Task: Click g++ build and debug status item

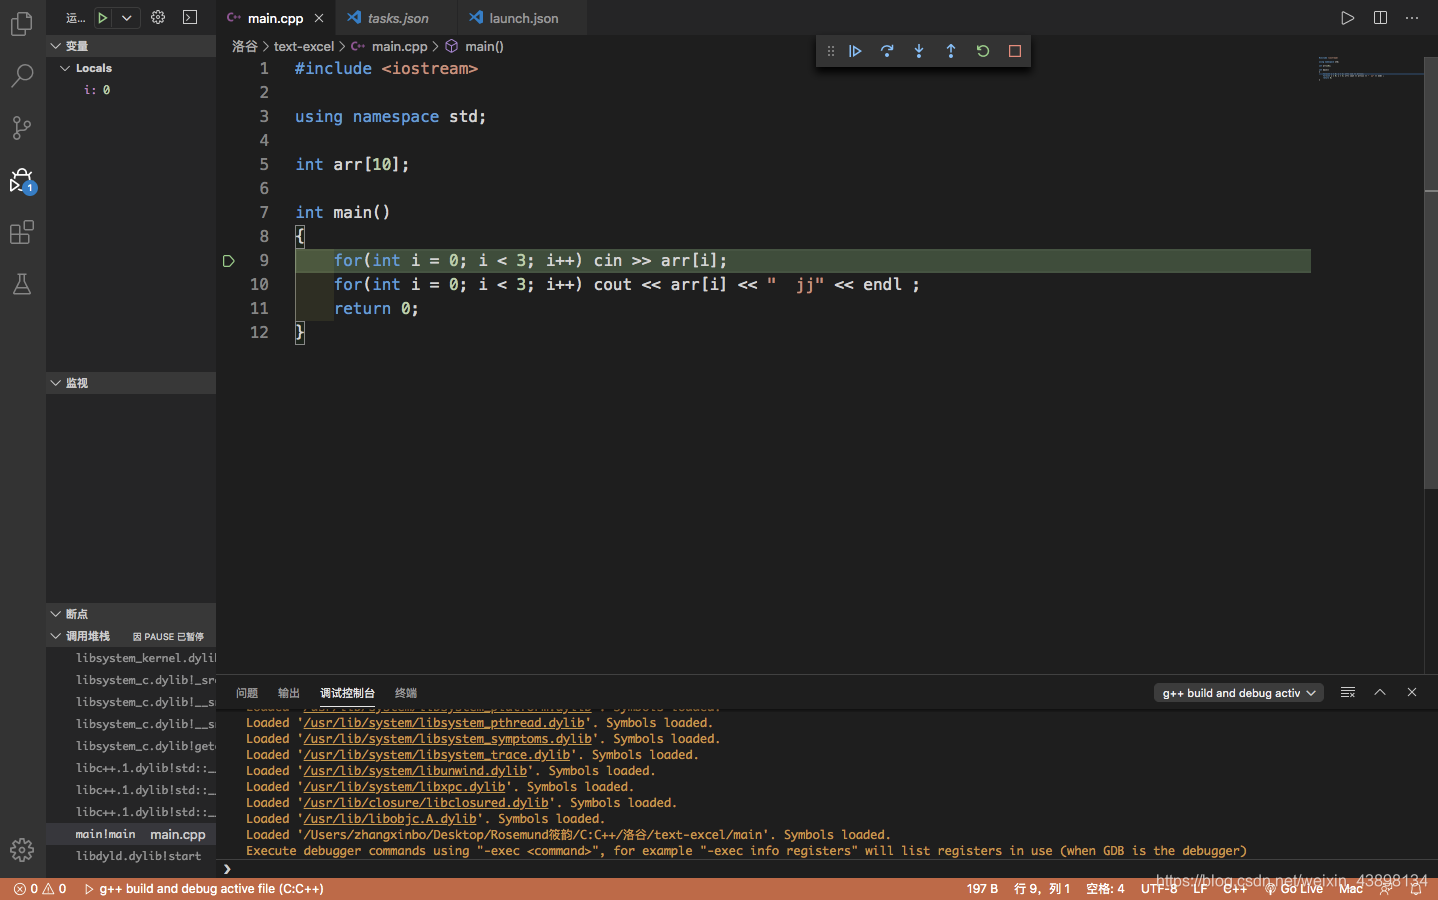Action: [204, 888]
